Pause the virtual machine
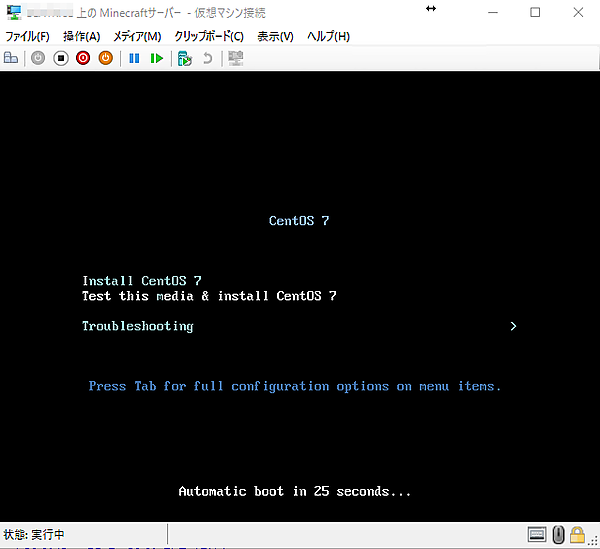Screen dimensions: 600x549 pos(134,59)
